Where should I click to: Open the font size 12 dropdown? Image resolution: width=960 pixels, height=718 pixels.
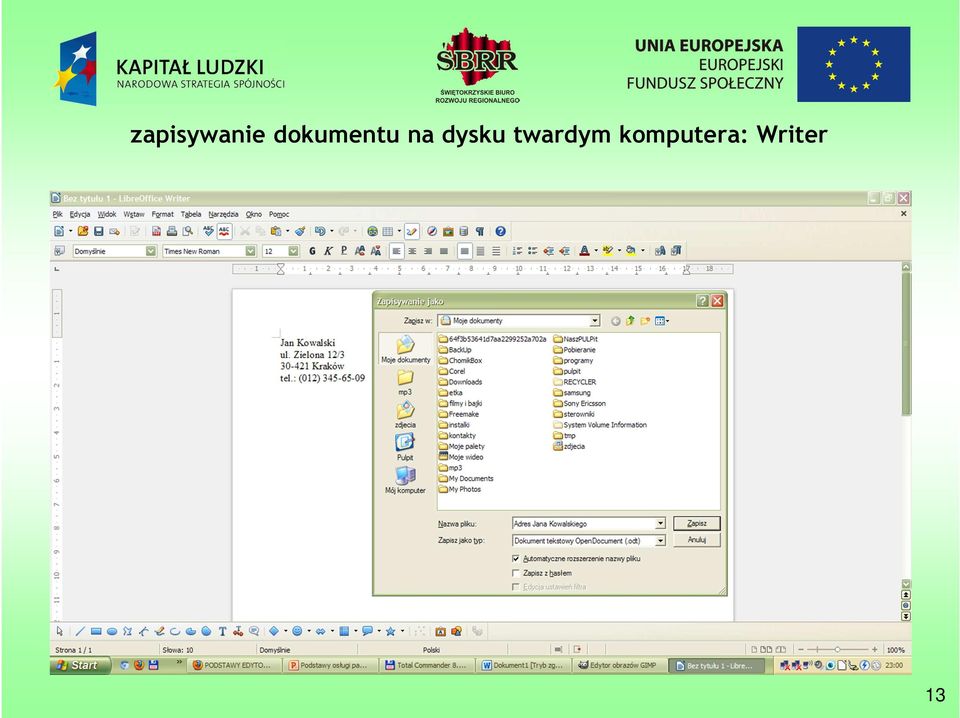pyautogui.click(x=293, y=251)
